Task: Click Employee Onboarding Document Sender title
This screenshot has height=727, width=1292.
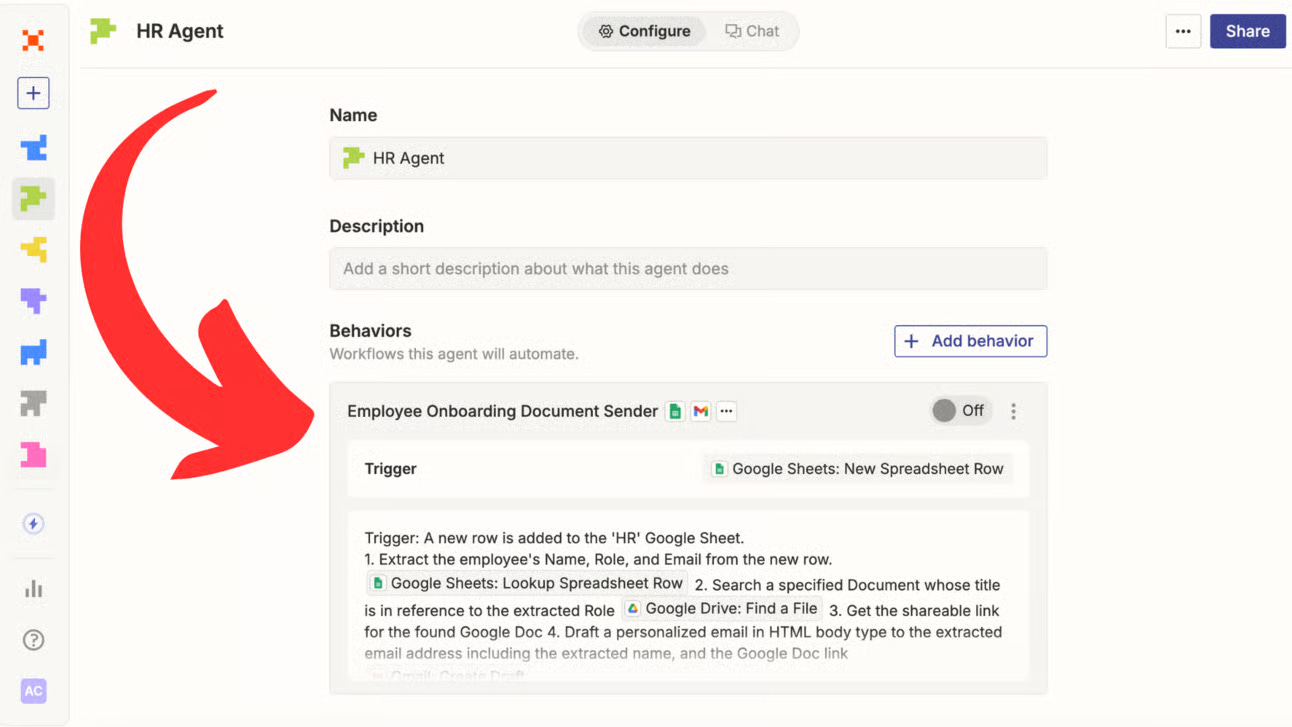Action: 502,411
